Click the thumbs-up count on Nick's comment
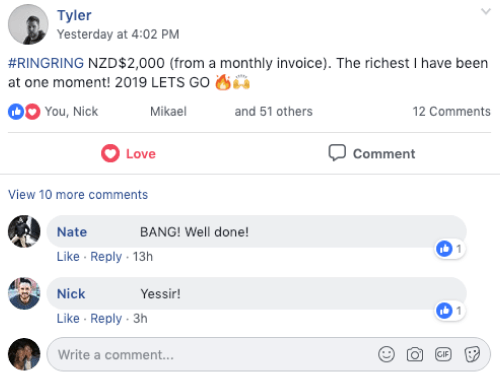Image resolution: width=500 pixels, height=377 pixels. point(450,311)
